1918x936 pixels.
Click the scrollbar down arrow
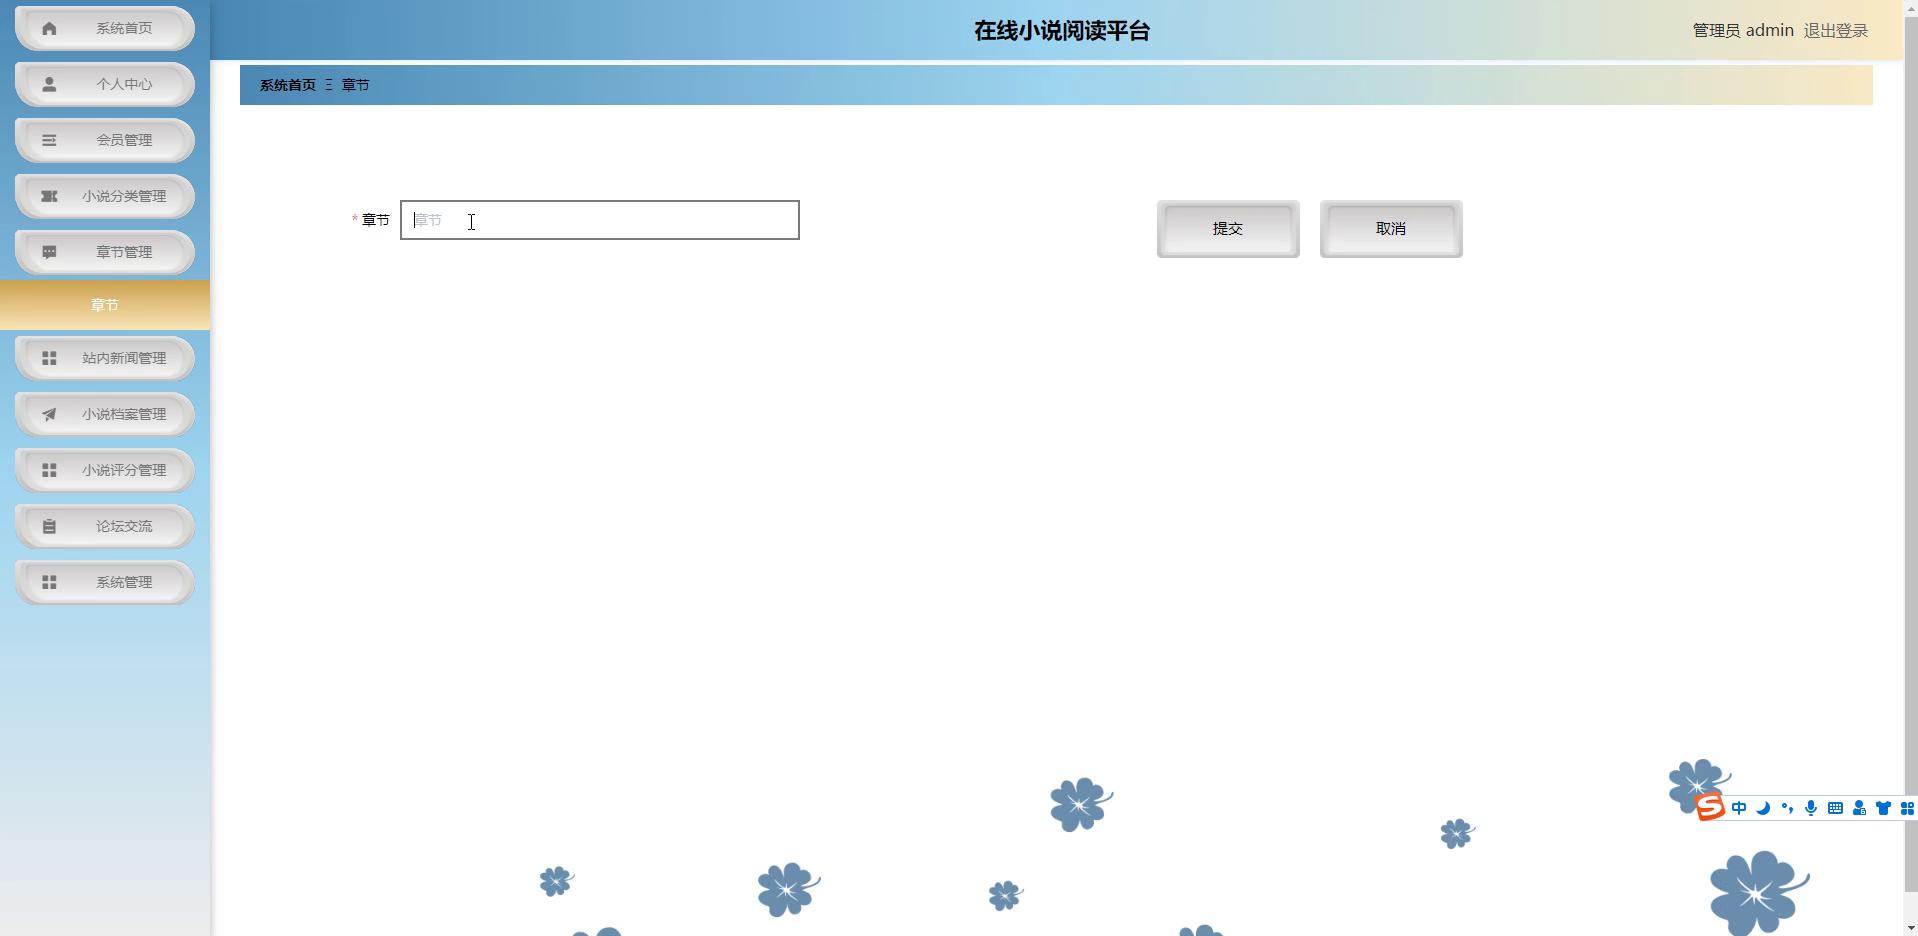1911,929
